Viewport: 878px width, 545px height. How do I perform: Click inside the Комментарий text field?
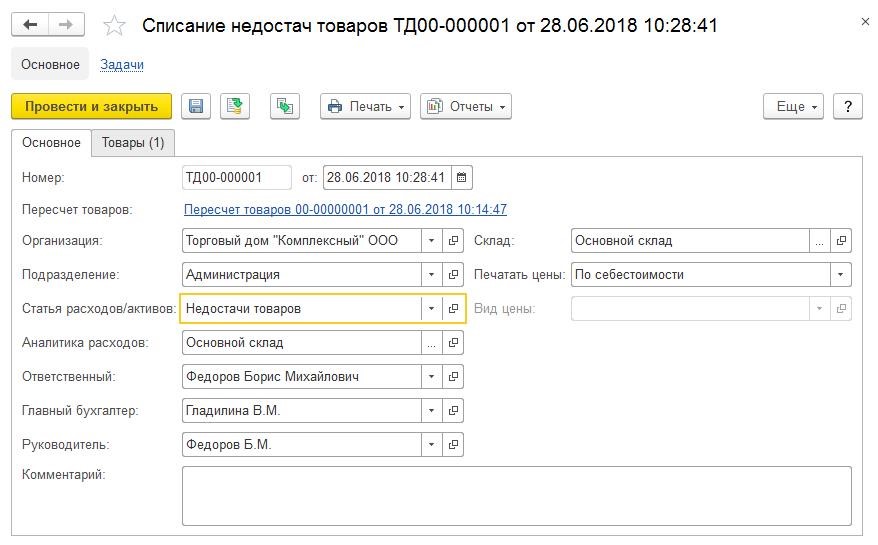point(516,496)
